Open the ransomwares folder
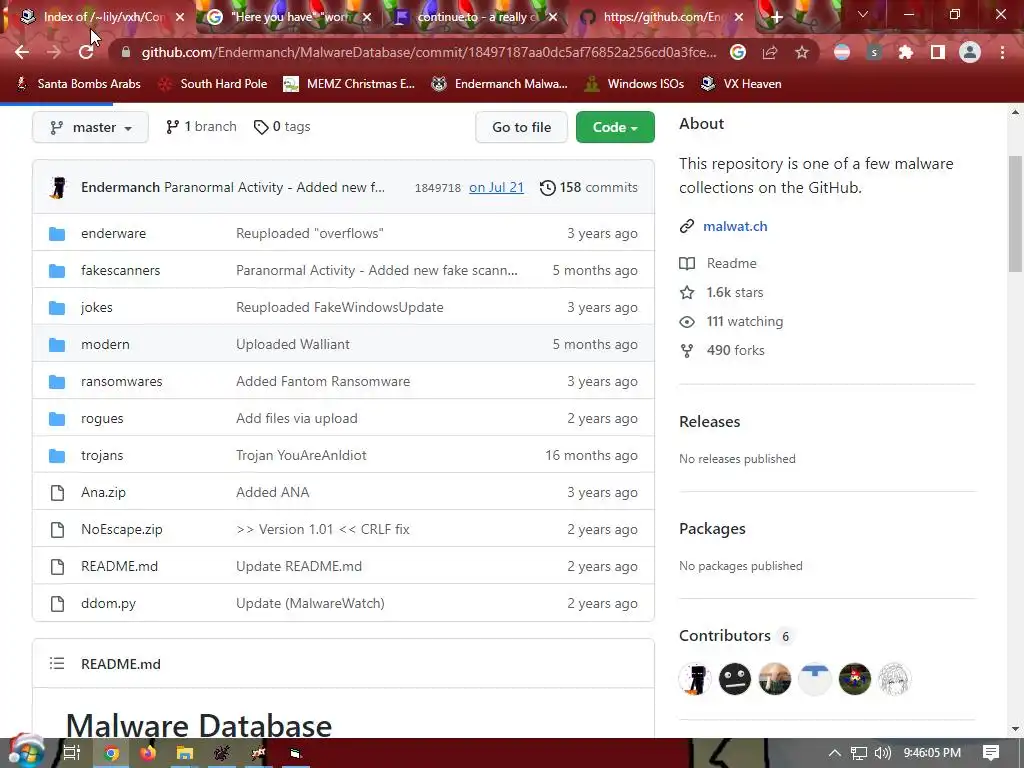This screenshot has width=1024, height=768. pos(121,381)
